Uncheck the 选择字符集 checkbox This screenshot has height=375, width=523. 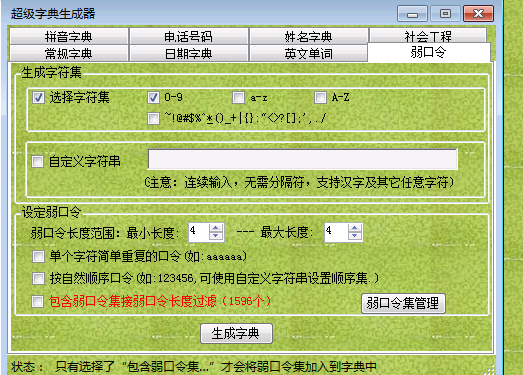[38, 97]
